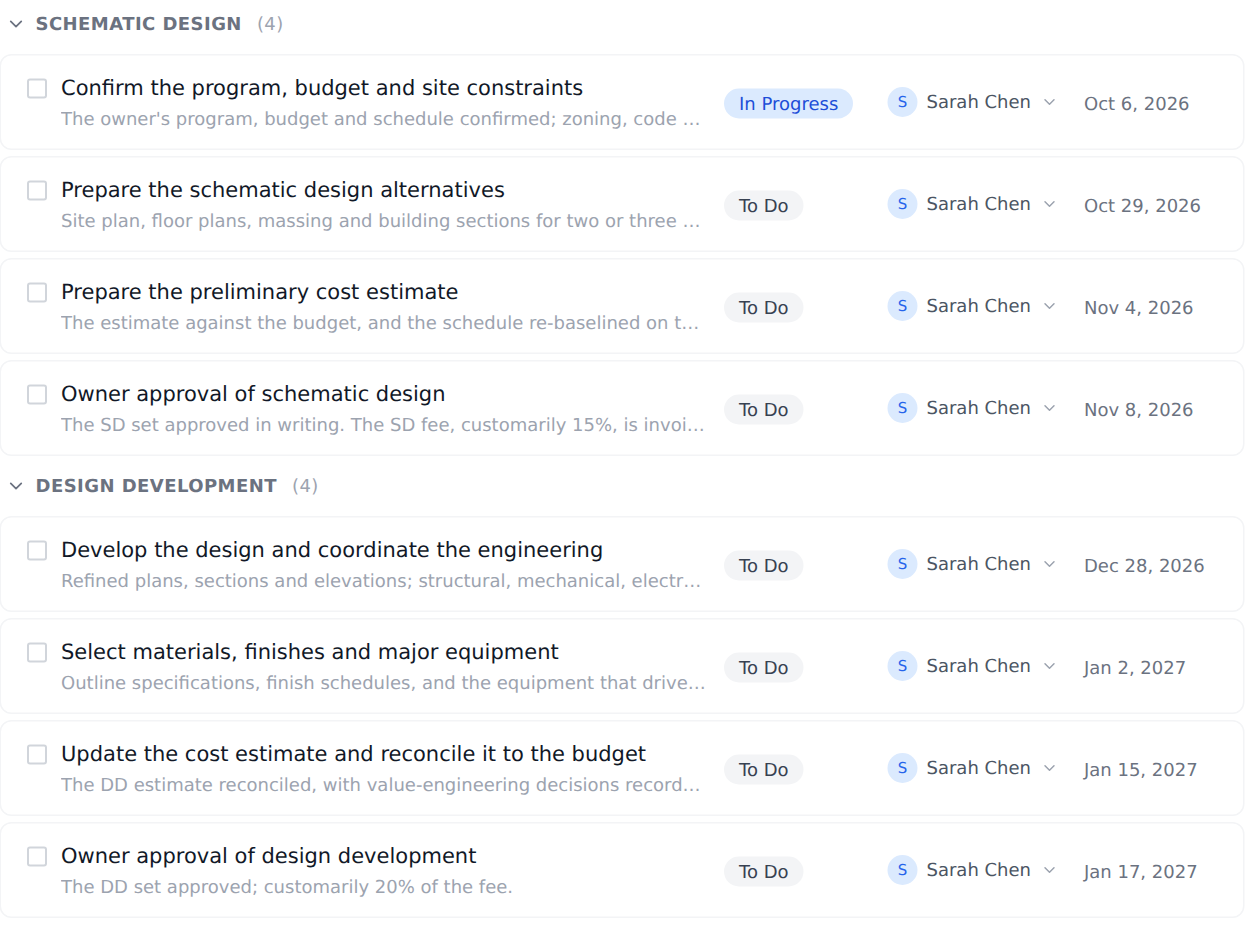Open task 'Select materials, finishes and major equipment'
This screenshot has height=929, width=1245.
pyautogui.click(x=310, y=652)
